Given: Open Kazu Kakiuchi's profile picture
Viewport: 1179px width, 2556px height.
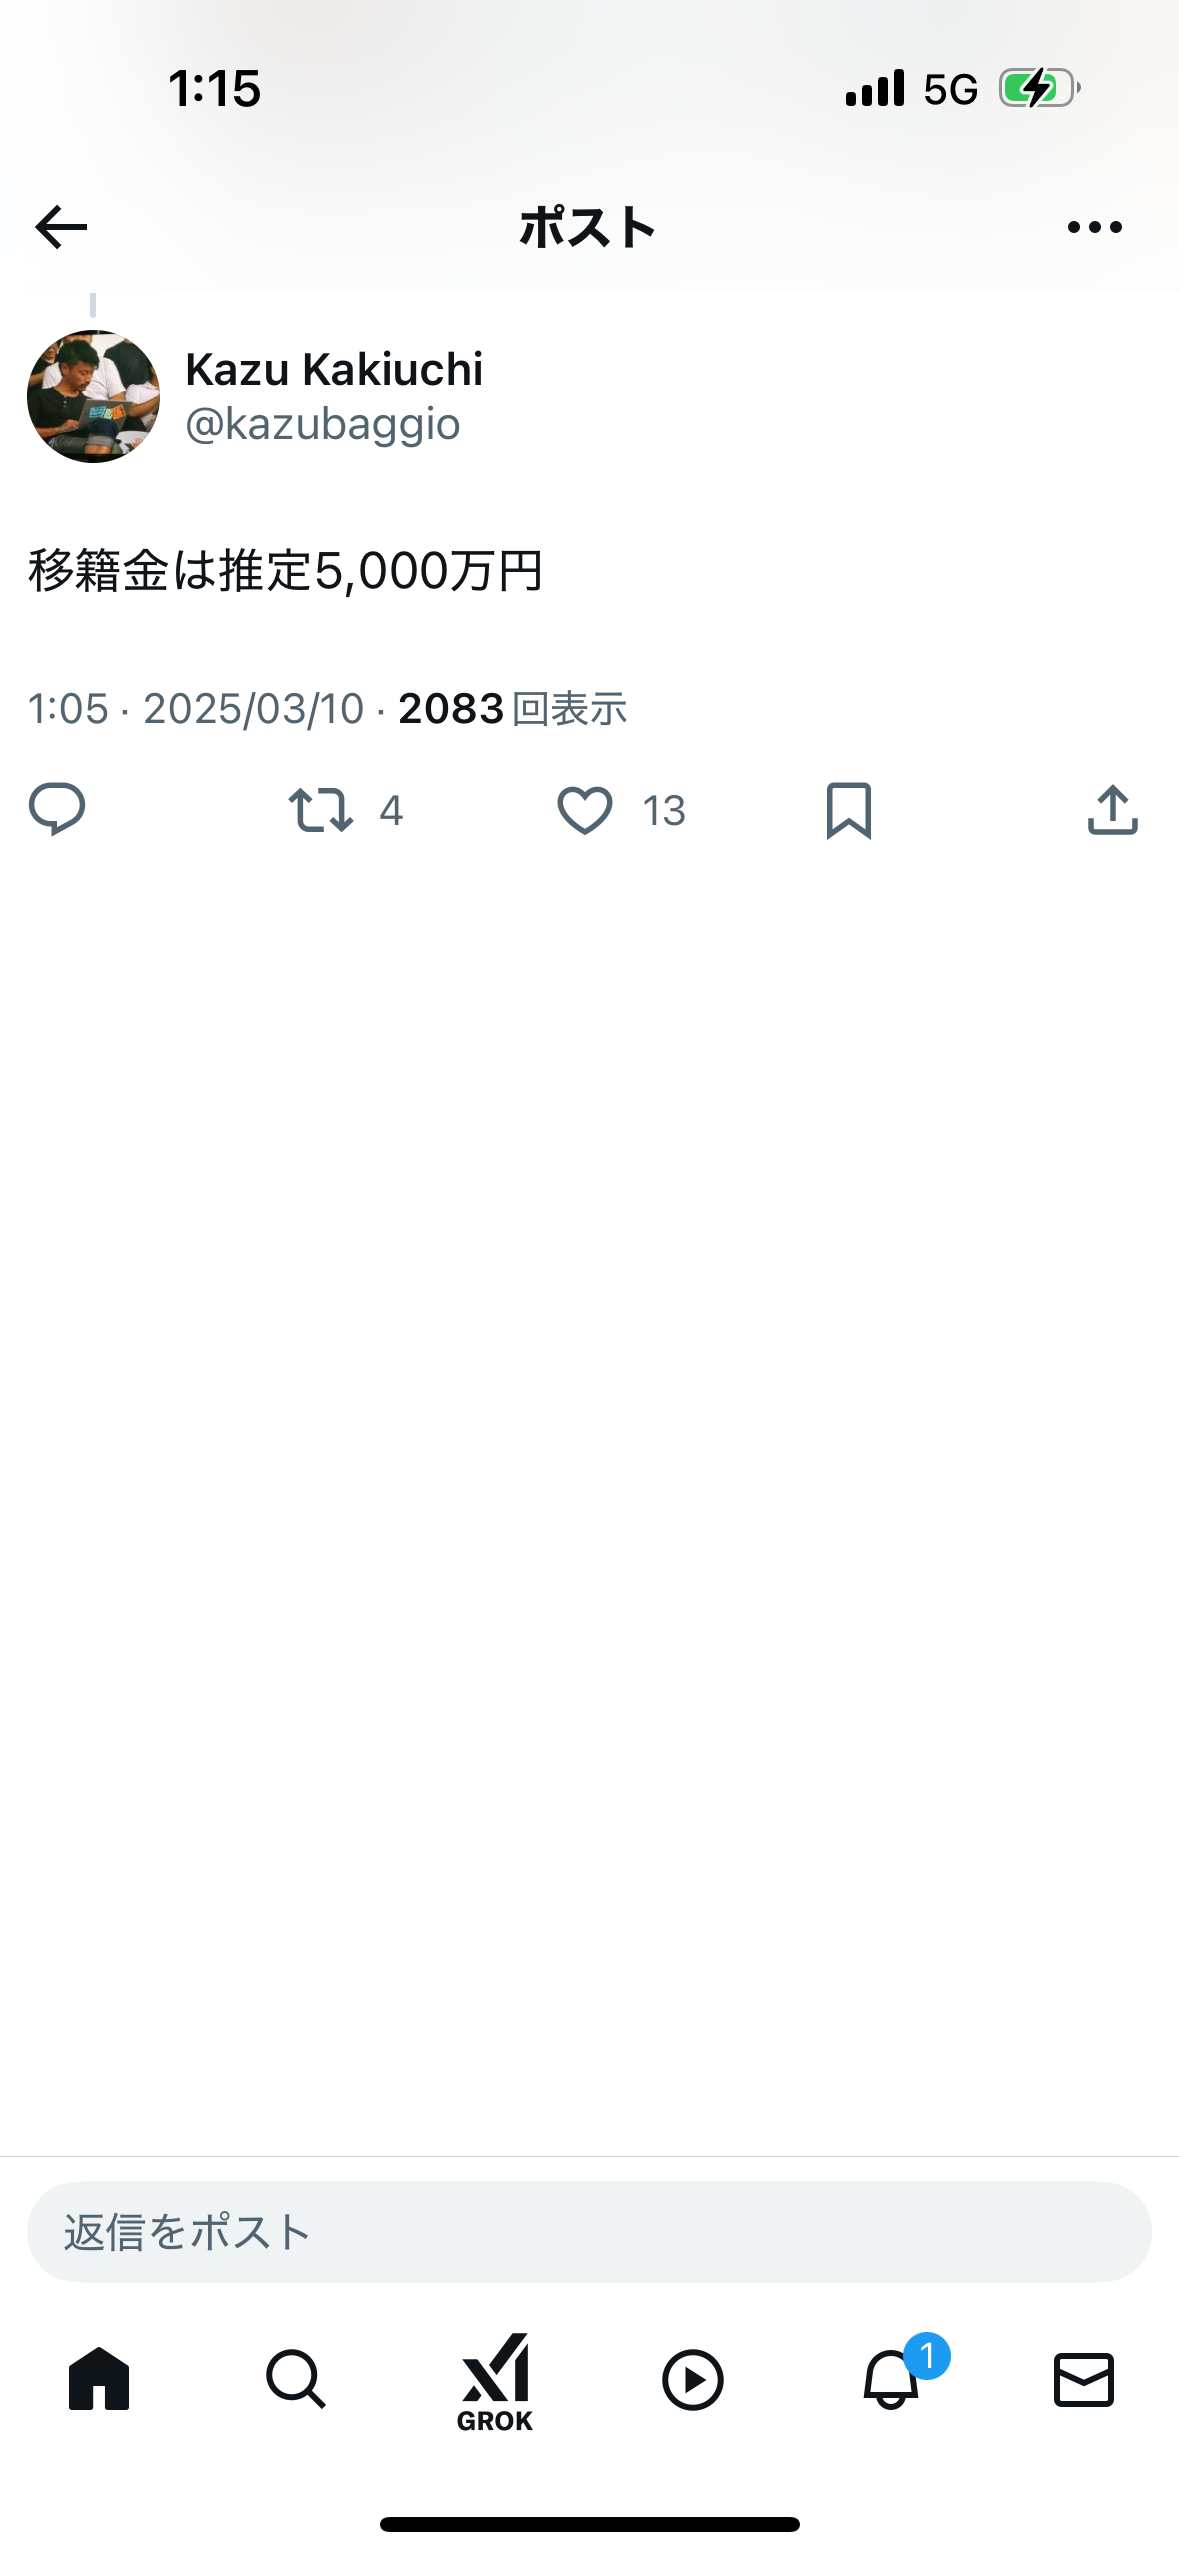Looking at the screenshot, I should coord(93,397).
